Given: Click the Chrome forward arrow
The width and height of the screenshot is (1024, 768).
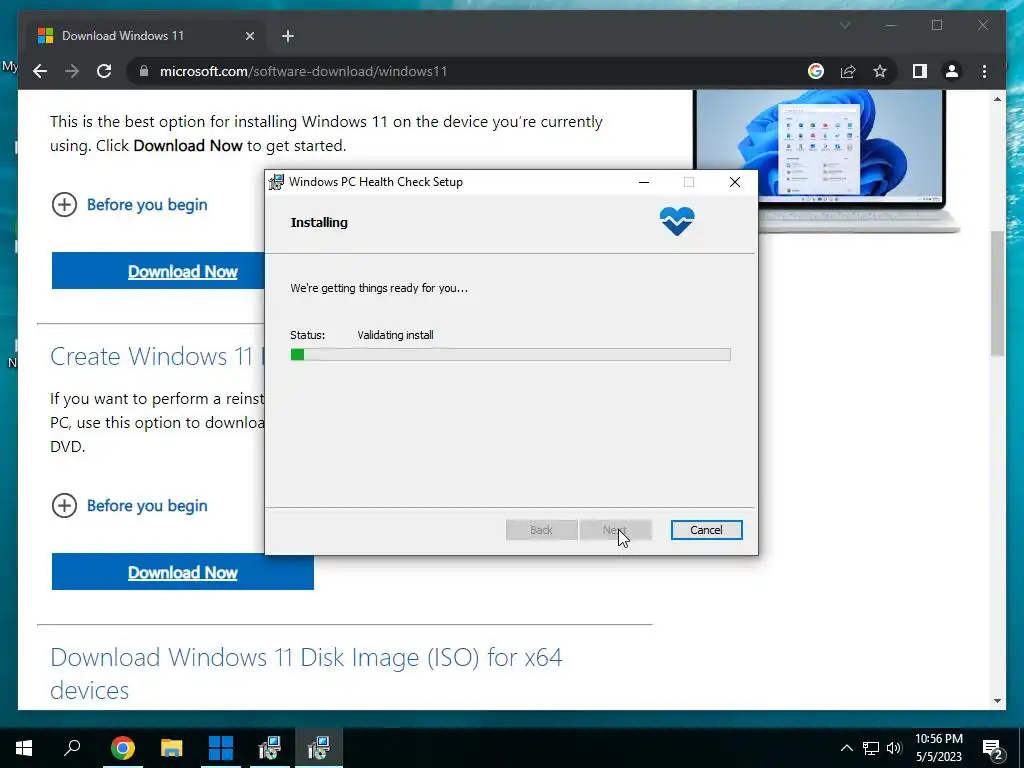Looking at the screenshot, I should click(72, 71).
